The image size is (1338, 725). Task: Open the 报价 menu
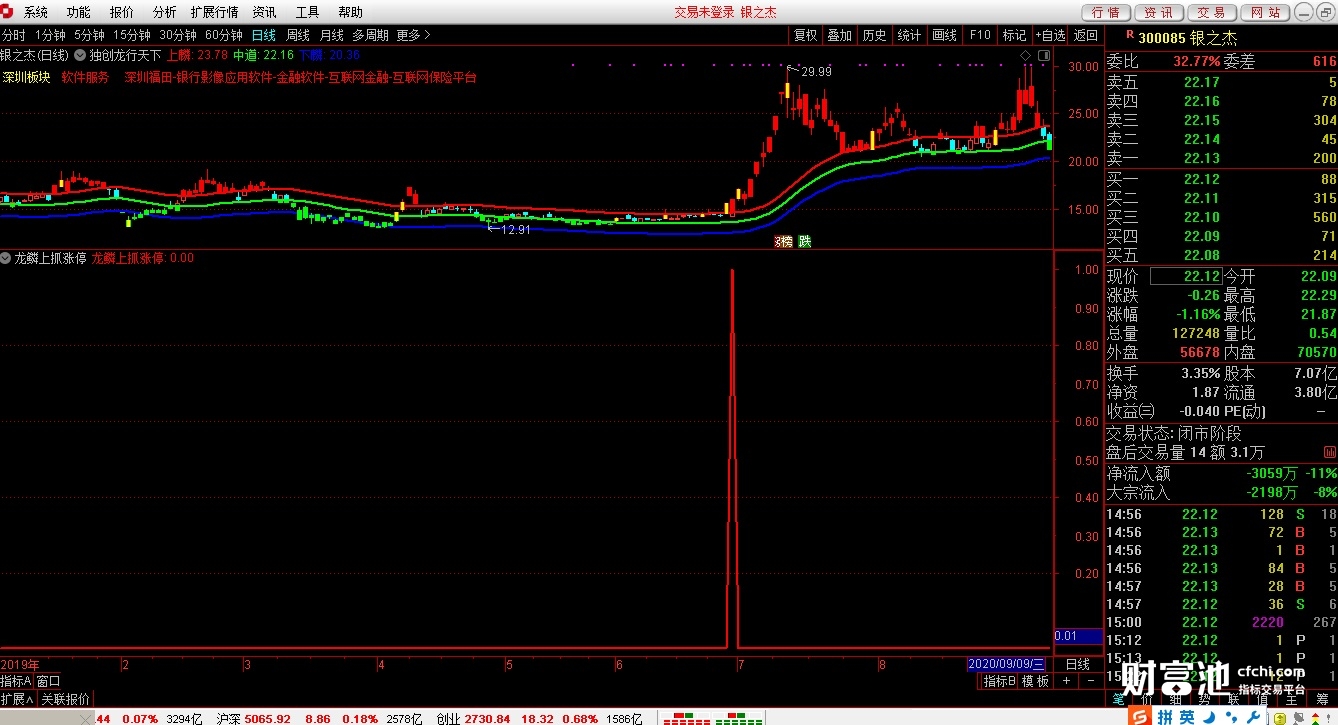tap(121, 12)
